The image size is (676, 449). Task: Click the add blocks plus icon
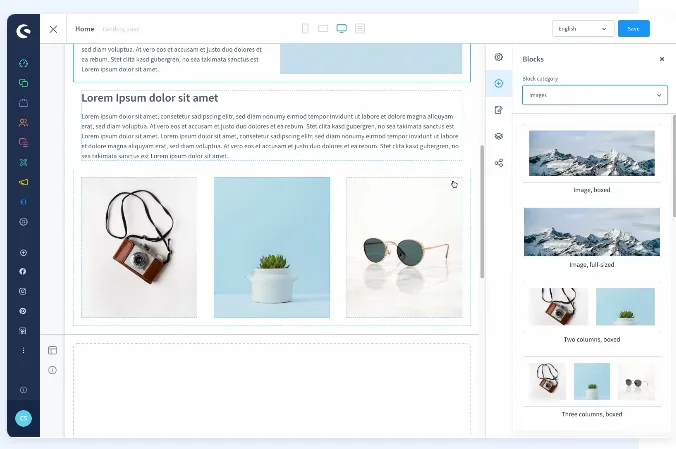(x=499, y=83)
